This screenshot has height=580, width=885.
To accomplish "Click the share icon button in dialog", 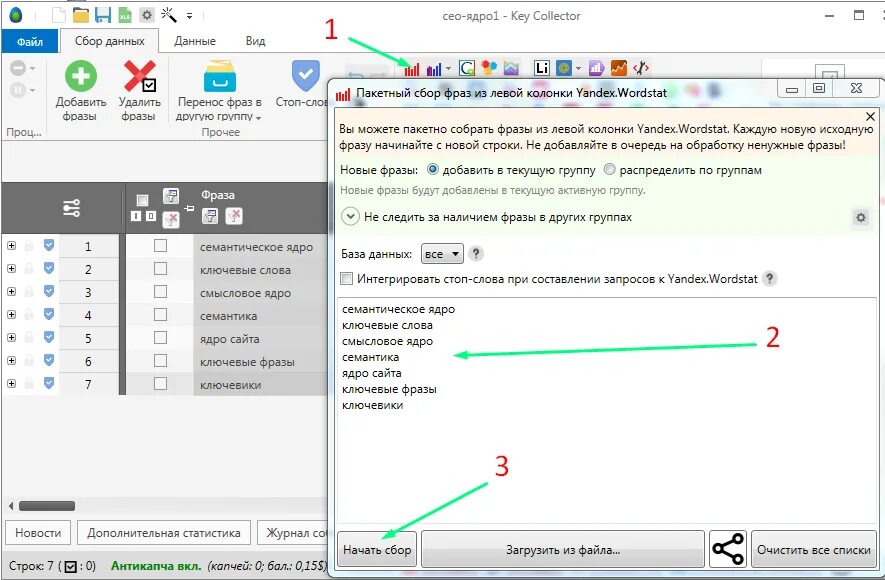I will pos(728,549).
